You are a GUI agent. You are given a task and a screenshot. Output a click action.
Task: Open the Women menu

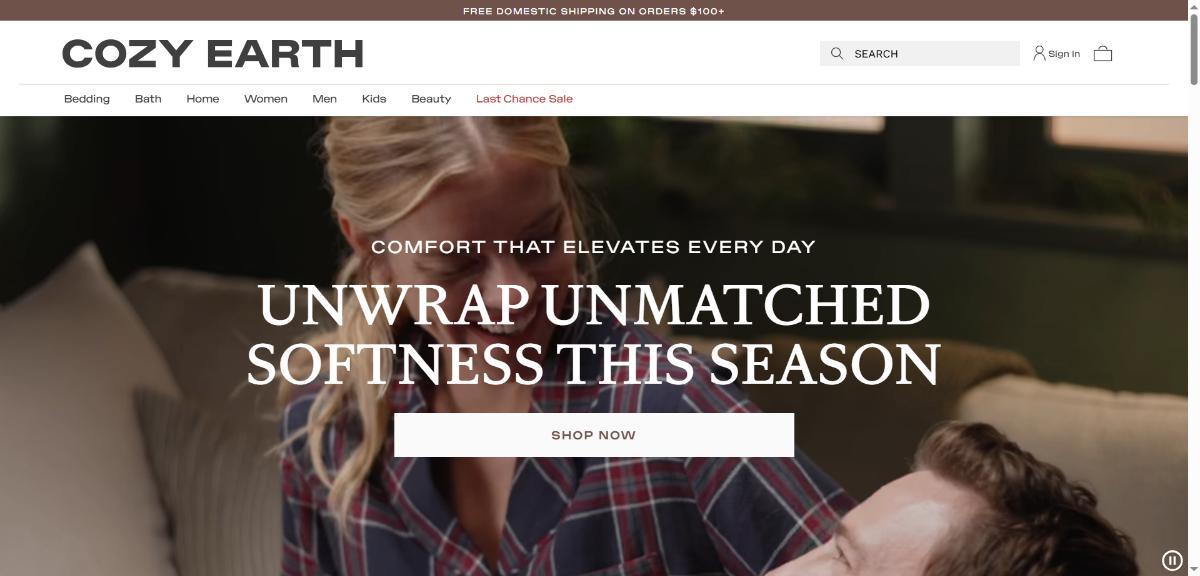point(266,99)
